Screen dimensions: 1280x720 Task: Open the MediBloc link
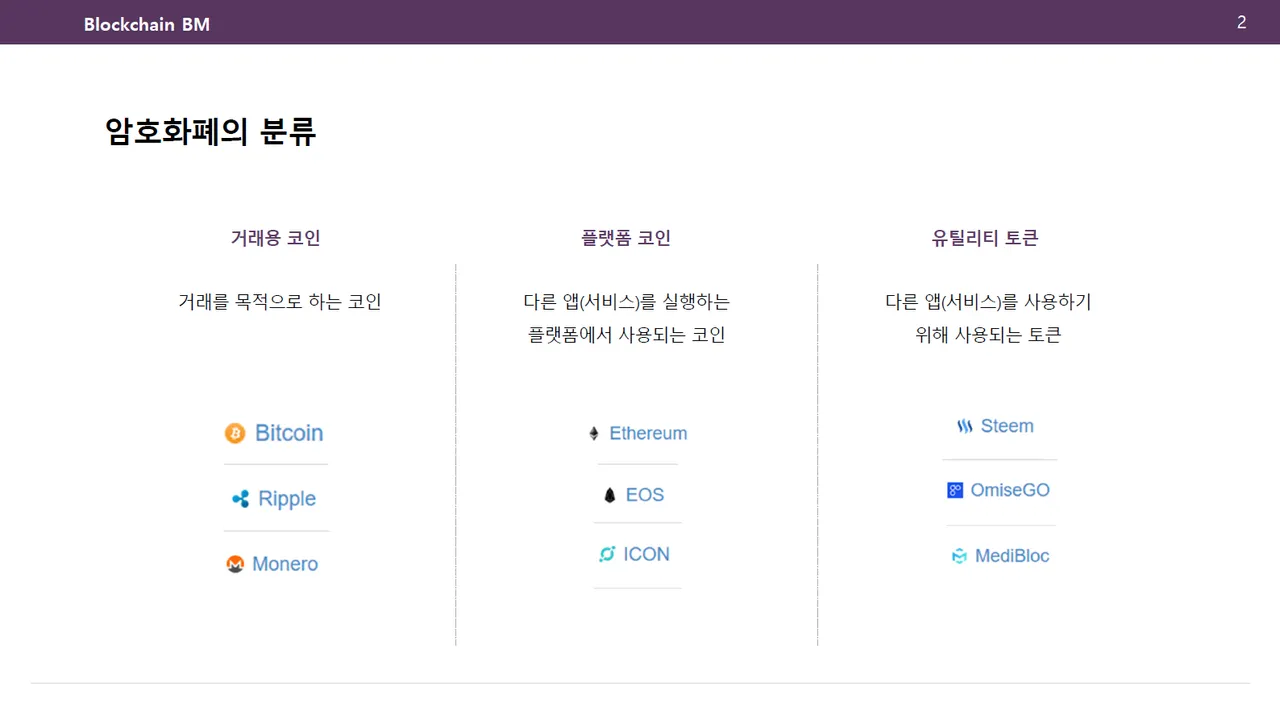pyautogui.click(x=1012, y=556)
